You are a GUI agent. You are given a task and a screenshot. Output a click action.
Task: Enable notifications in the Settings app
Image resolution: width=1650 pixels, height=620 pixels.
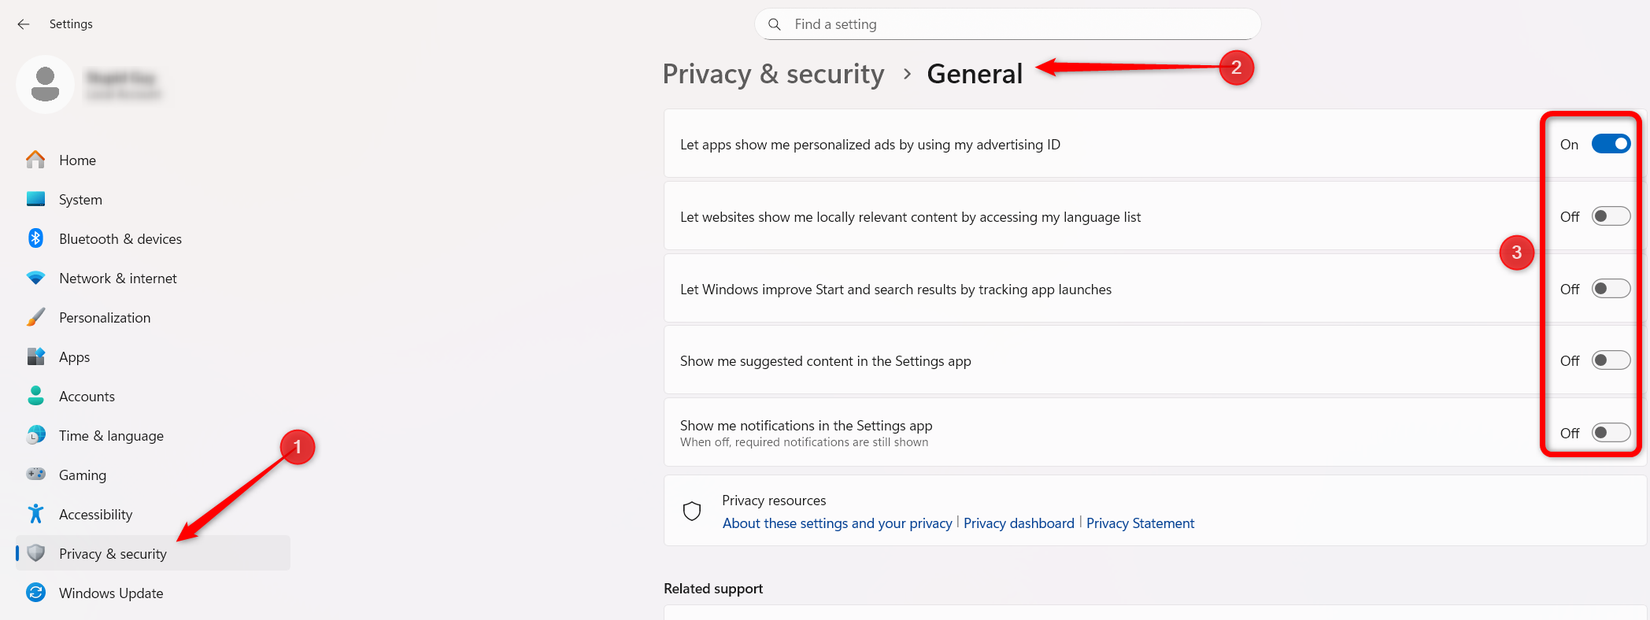[x=1610, y=431]
